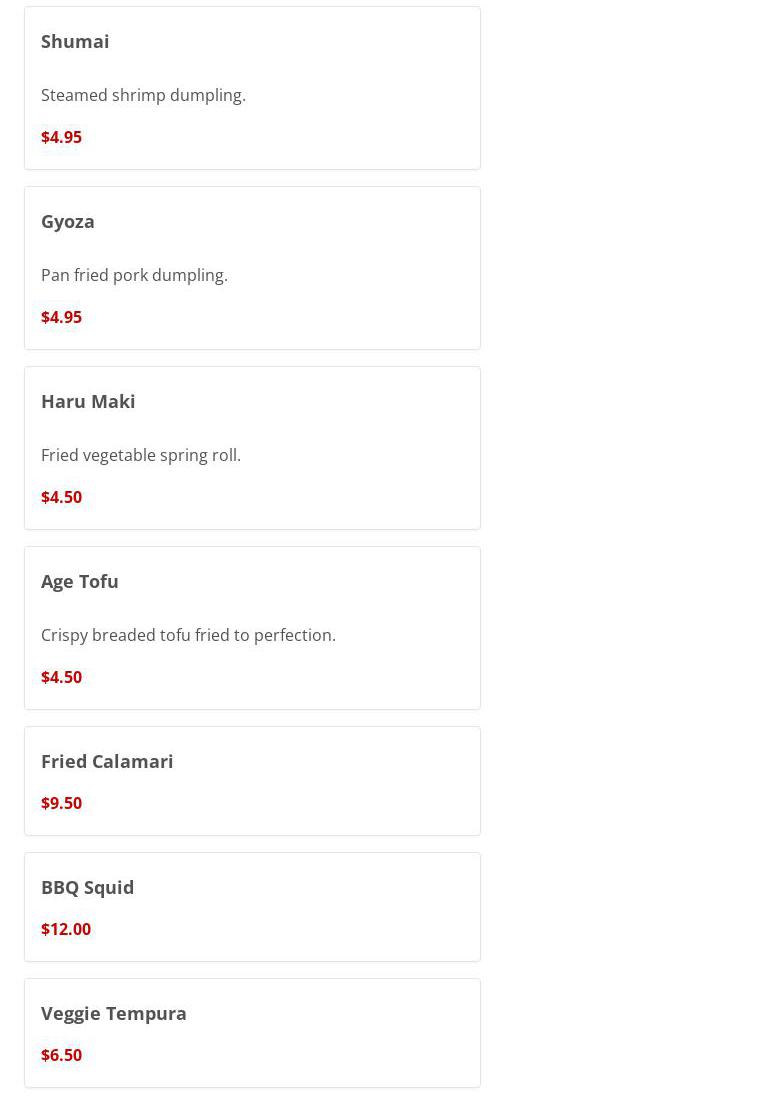Screen dimensions: 770x1098
Task: Open the Gyoza menu item title
Action: [68, 221]
